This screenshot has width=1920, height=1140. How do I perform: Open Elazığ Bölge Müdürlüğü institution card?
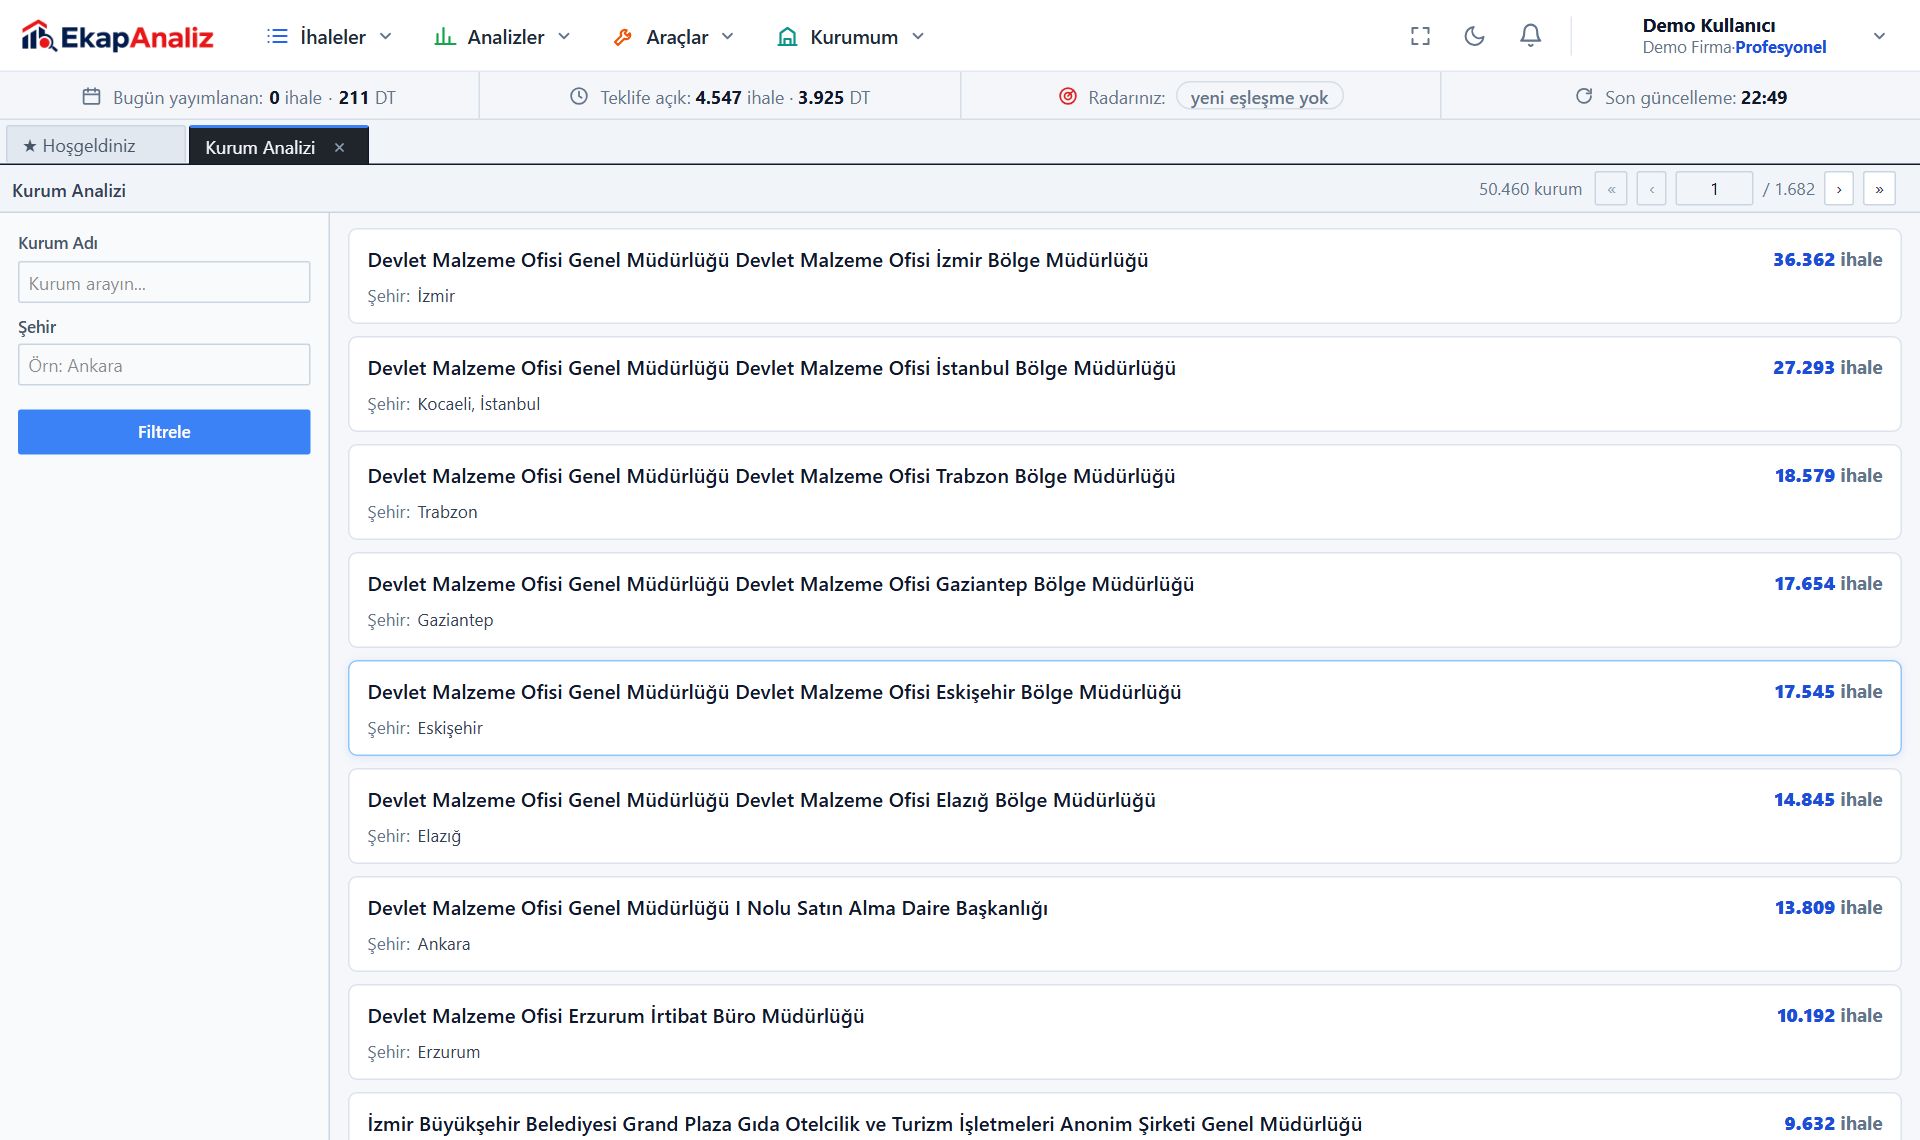[1124, 816]
